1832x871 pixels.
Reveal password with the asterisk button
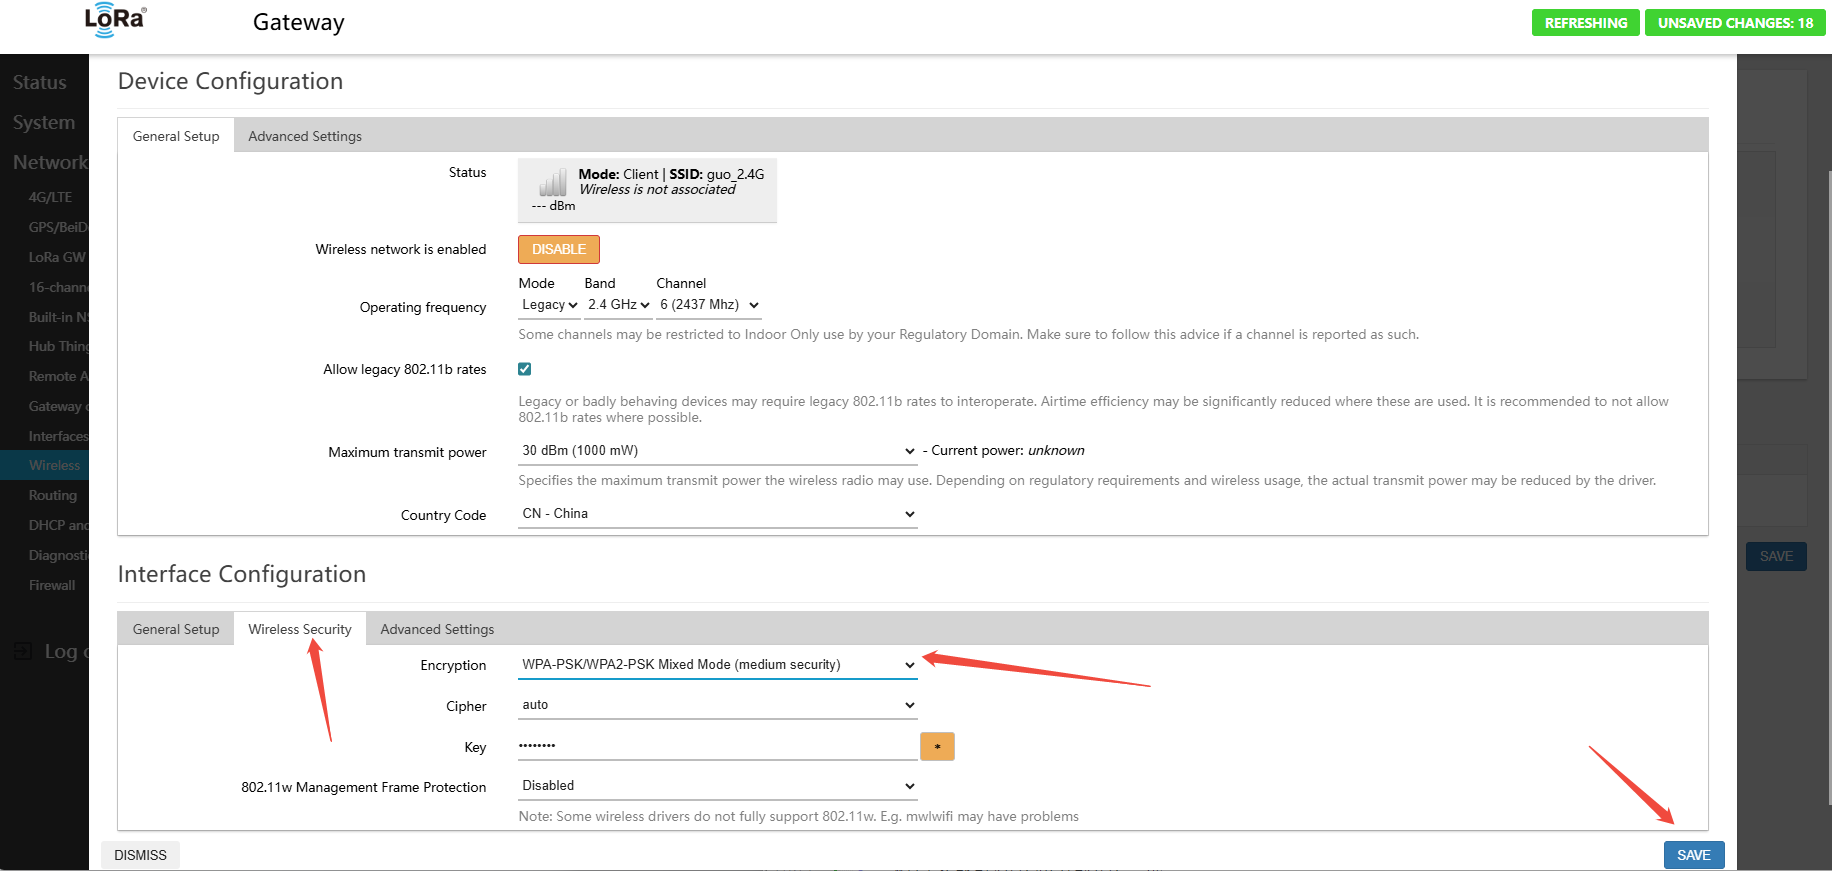tap(936, 747)
